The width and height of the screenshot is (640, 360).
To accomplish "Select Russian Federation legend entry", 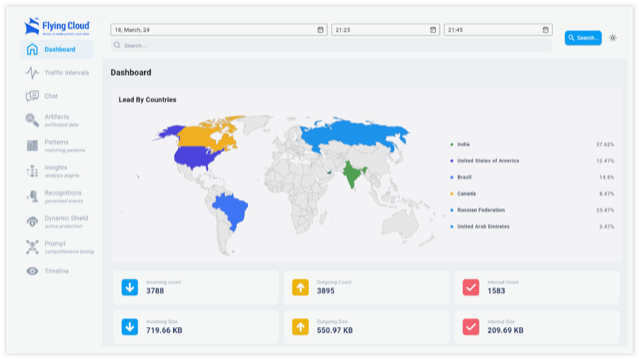I will 481,210.
